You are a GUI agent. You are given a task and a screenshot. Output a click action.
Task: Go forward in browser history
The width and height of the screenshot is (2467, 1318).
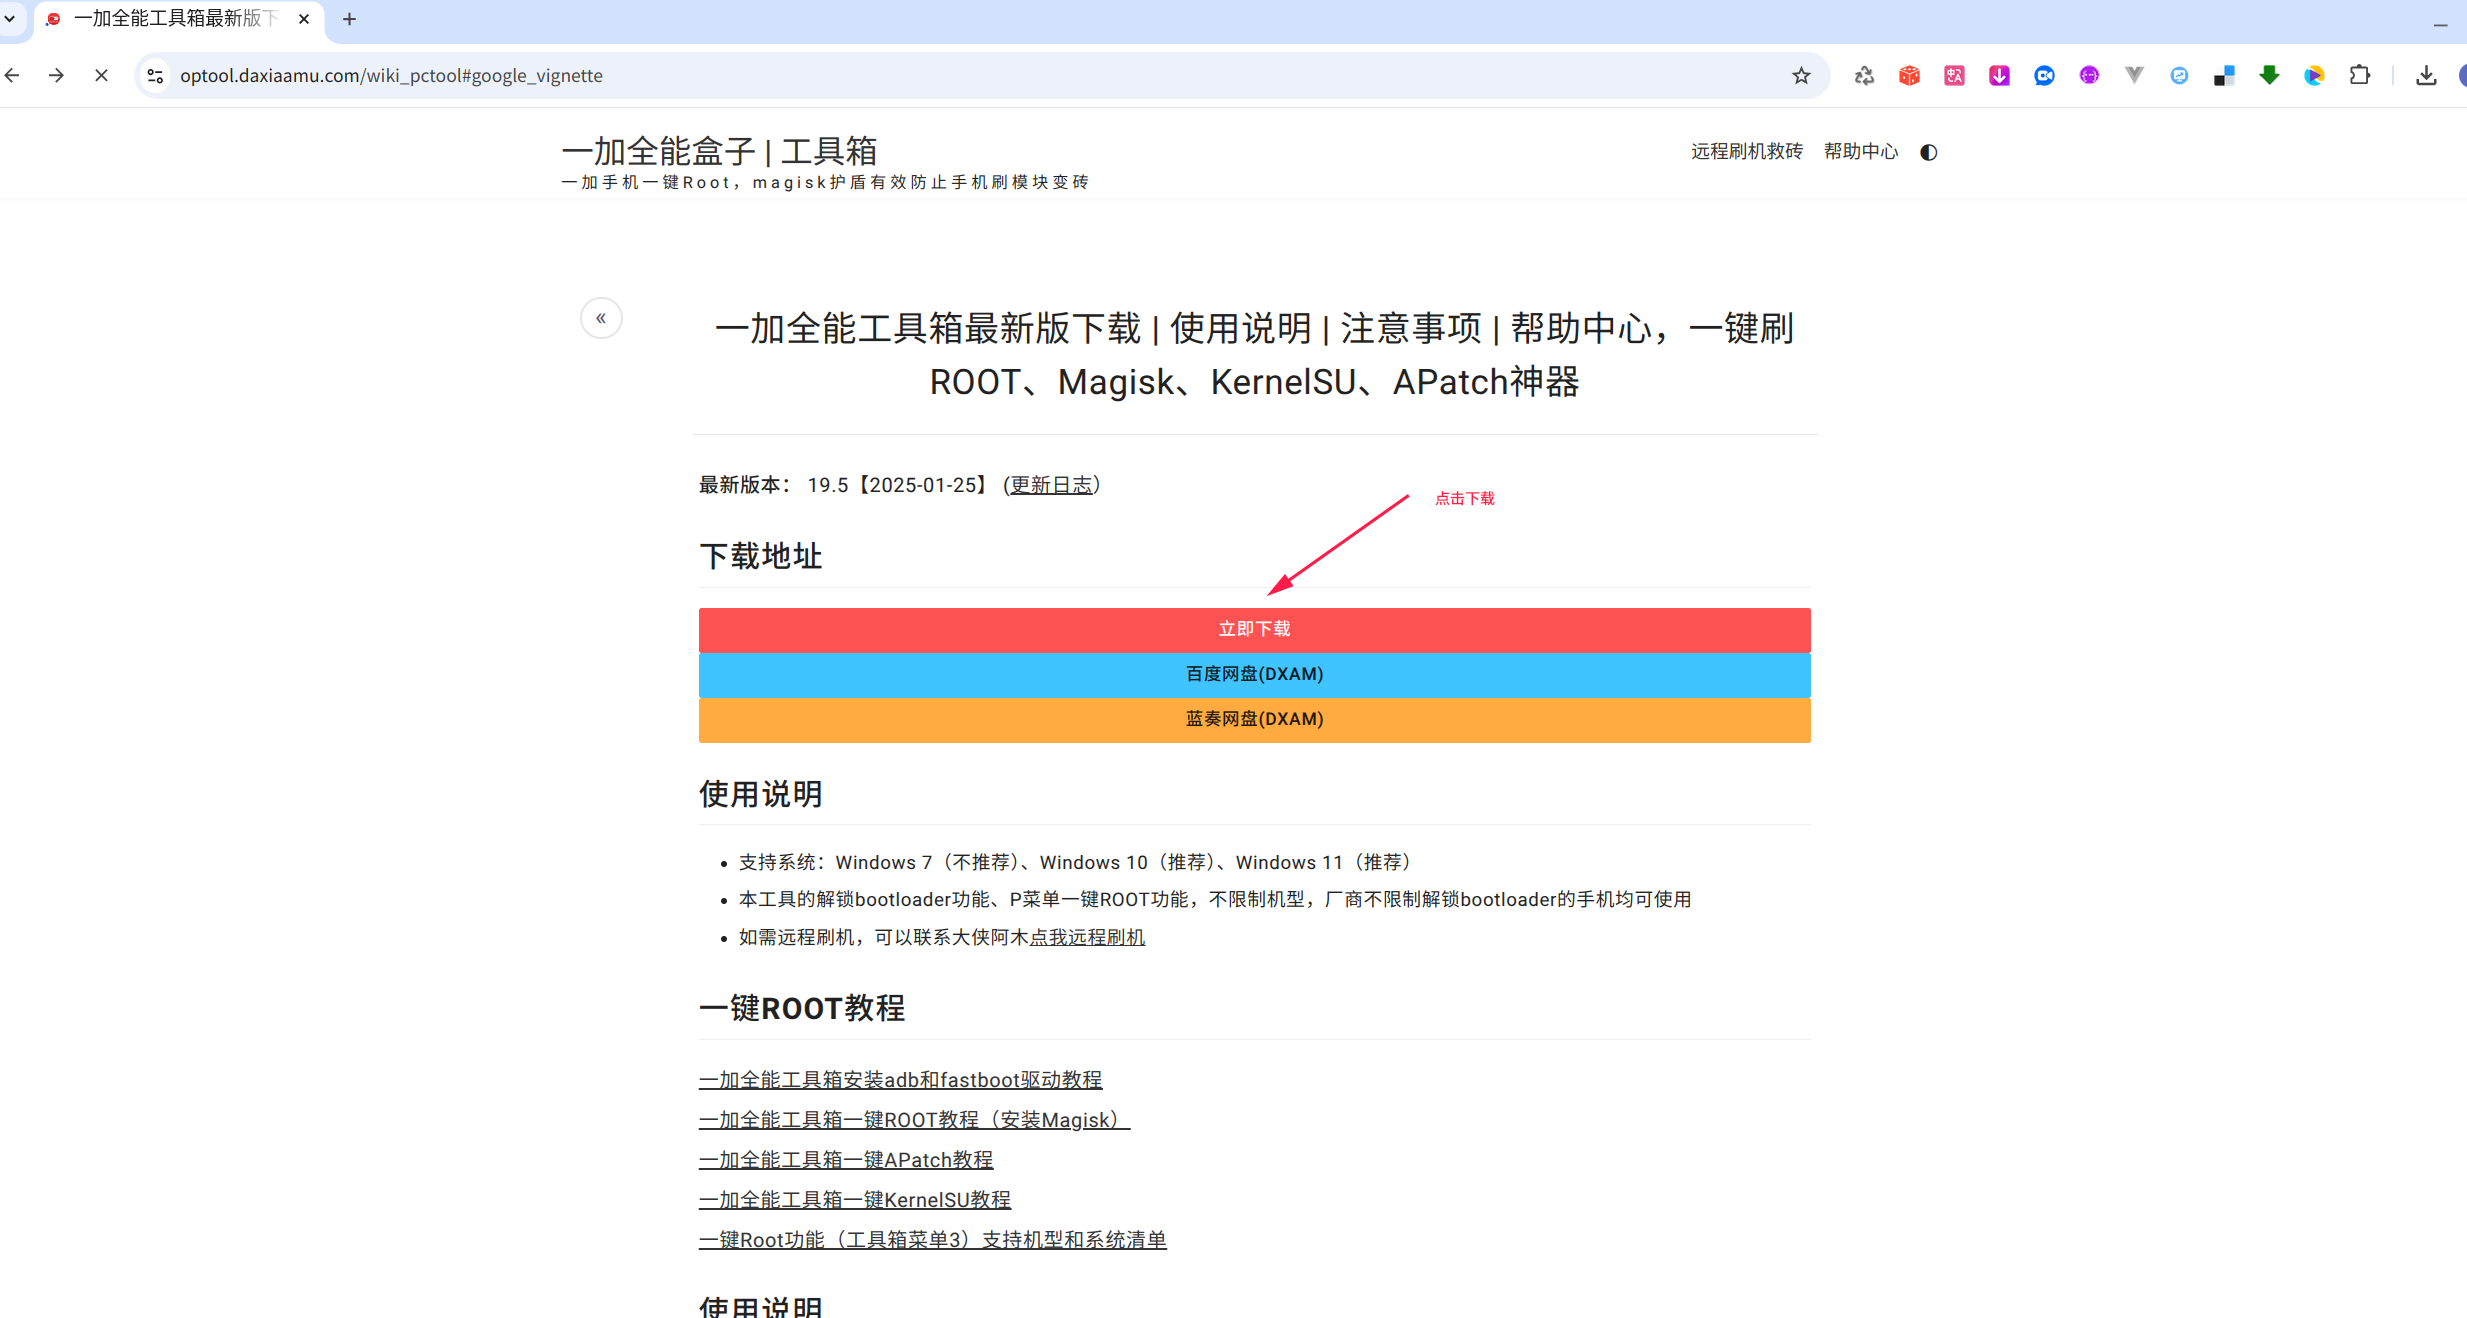pos(57,76)
